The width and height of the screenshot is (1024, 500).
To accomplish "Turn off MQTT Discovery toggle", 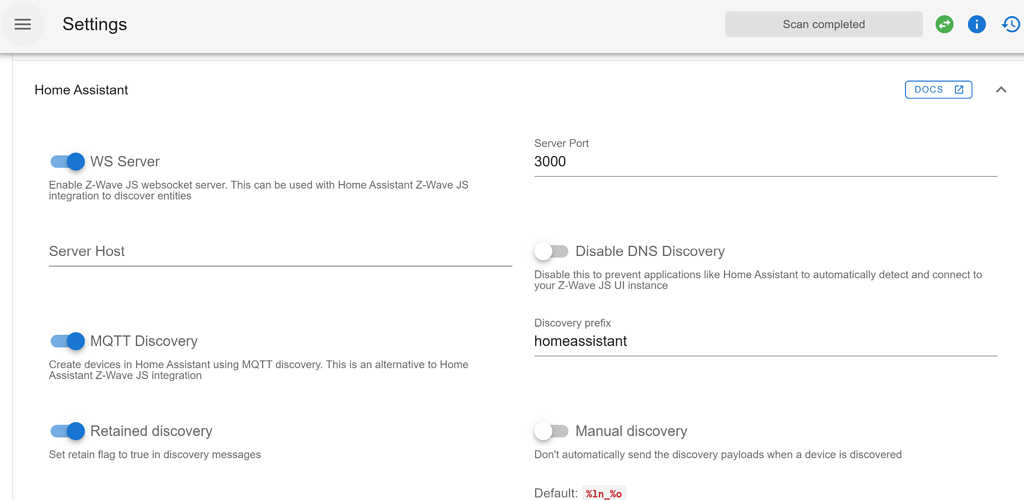I will pyautogui.click(x=68, y=342).
